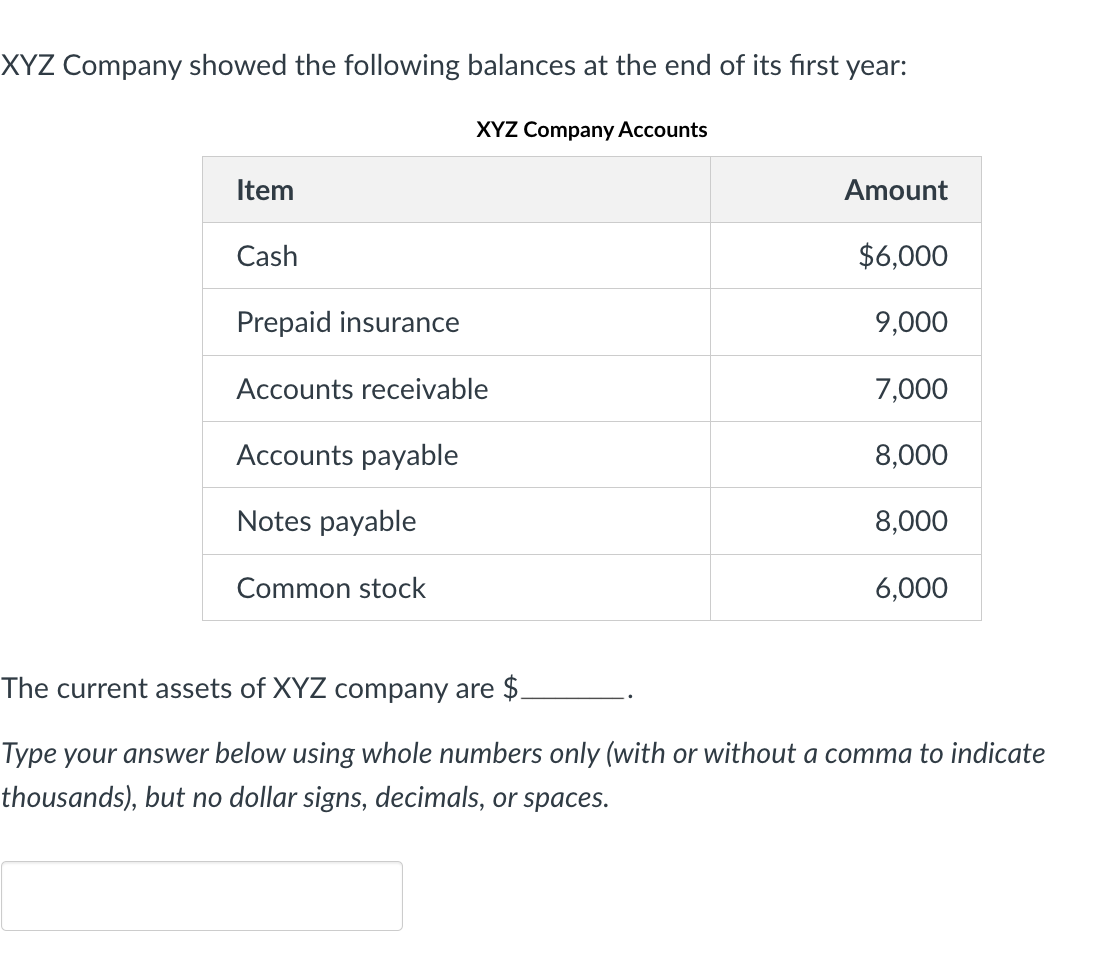Click the 6,000 value for Common stock
Screen dimensions: 1114x958
pos(912,588)
